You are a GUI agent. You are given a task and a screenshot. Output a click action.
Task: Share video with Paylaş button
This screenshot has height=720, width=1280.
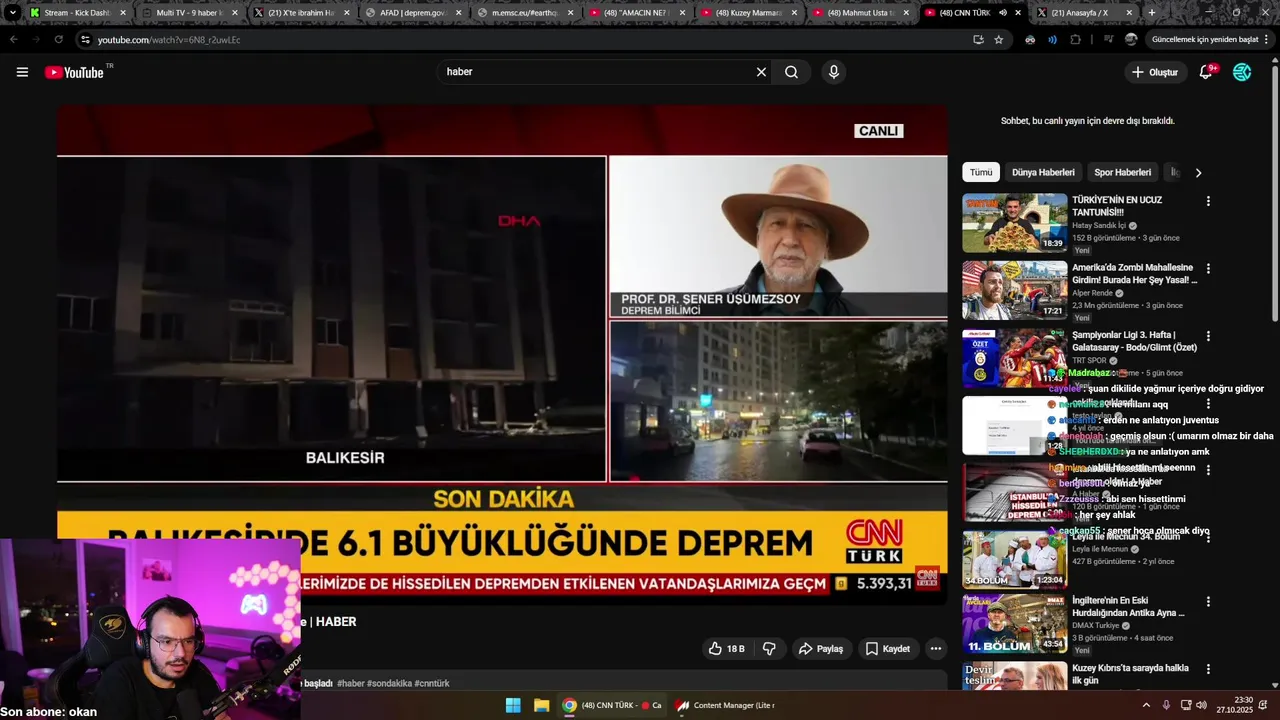[x=820, y=649]
